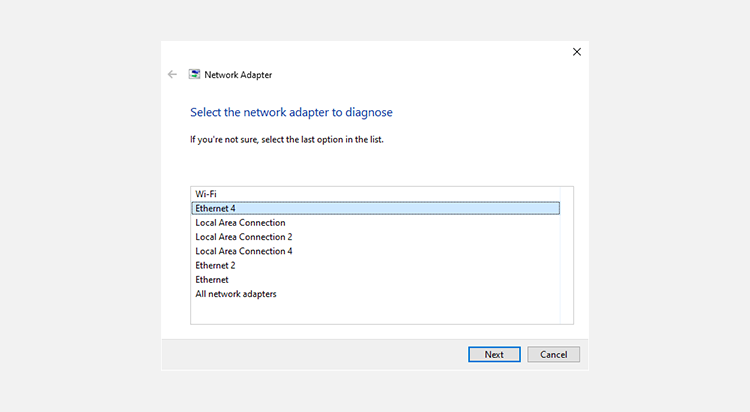Click the Network Adapter troubleshooter icon

click(x=195, y=74)
